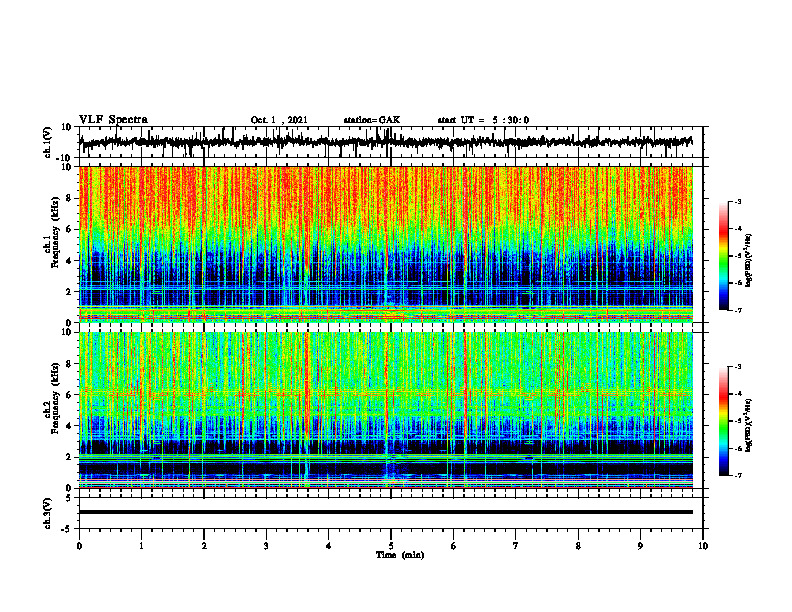The width and height of the screenshot is (792, 612).
Task: Click the 'Time (min)' axis label
Action: coord(400,555)
